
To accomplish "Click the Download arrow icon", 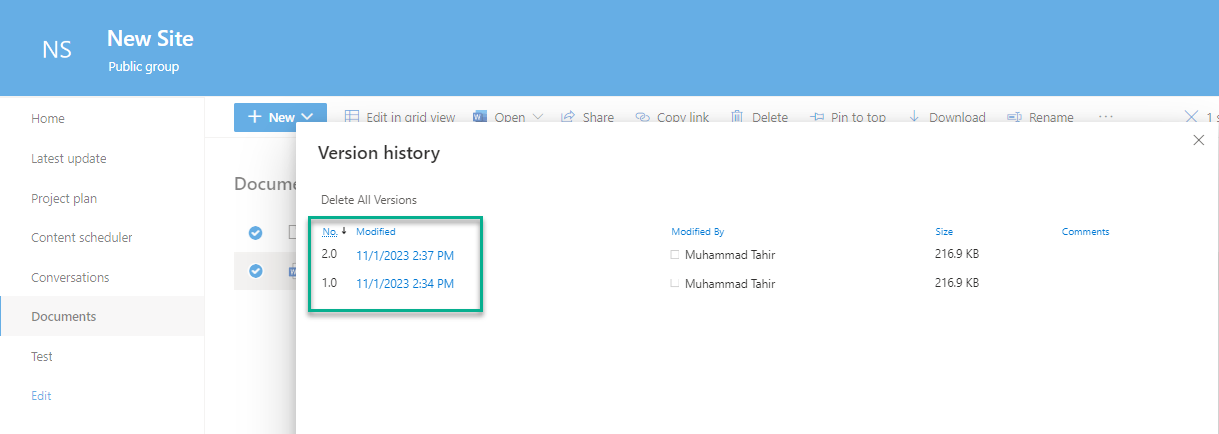I will pyautogui.click(x=914, y=117).
